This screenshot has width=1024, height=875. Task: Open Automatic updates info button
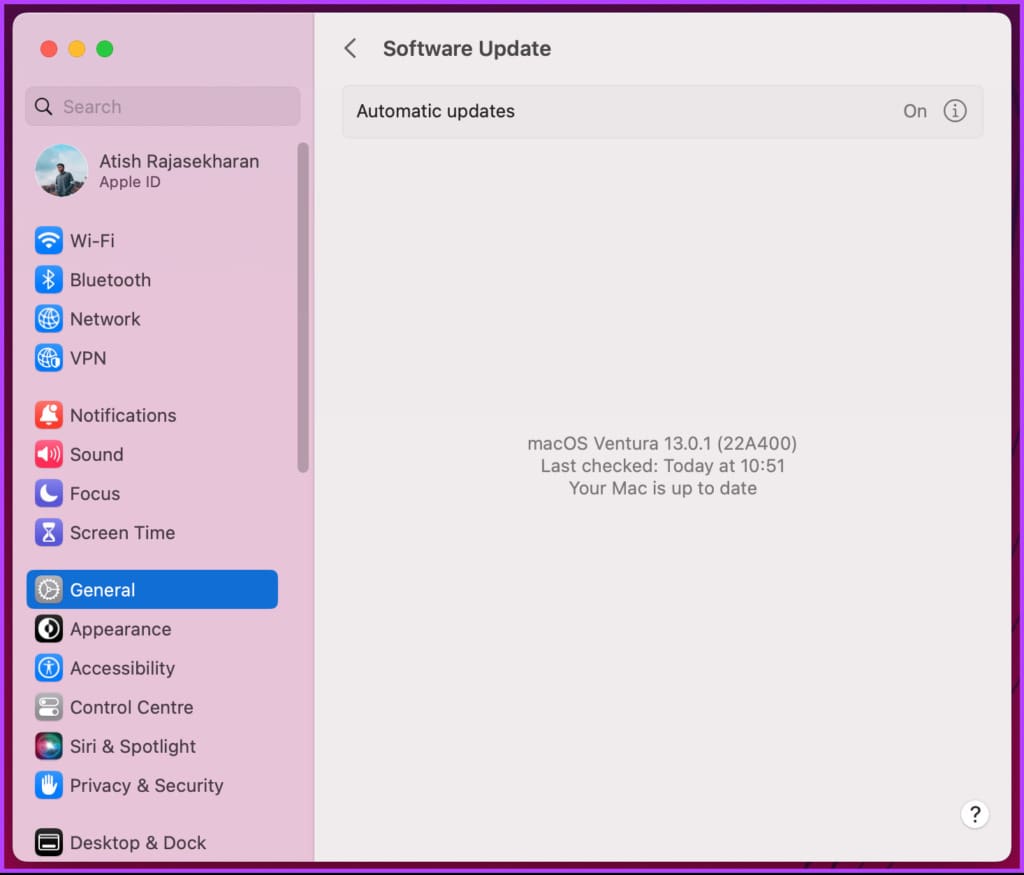(x=955, y=111)
